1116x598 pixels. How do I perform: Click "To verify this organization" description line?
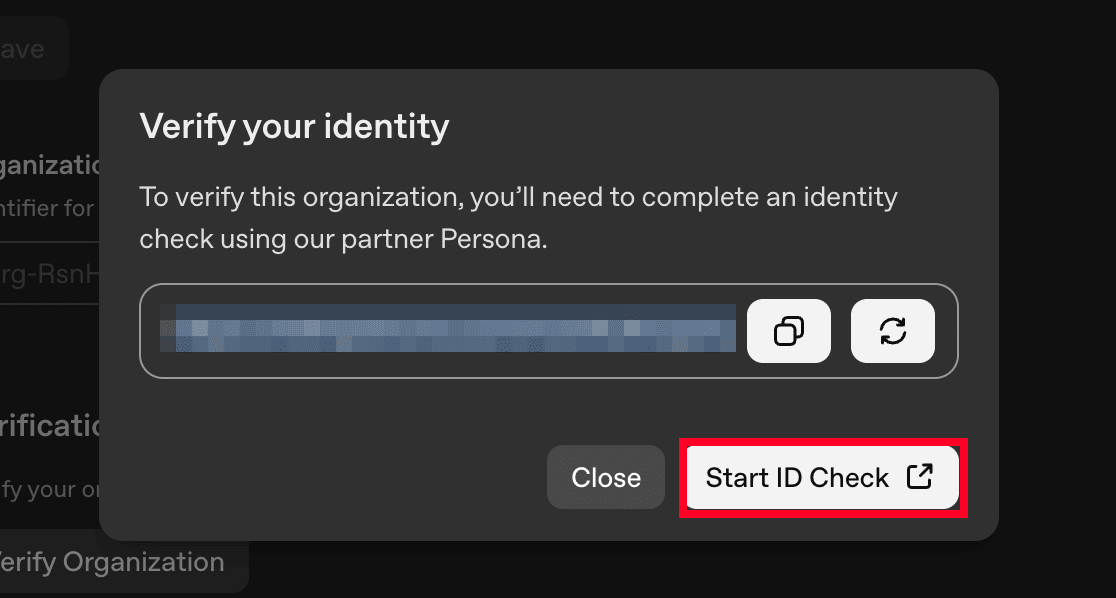pyautogui.click(x=300, y=197)
